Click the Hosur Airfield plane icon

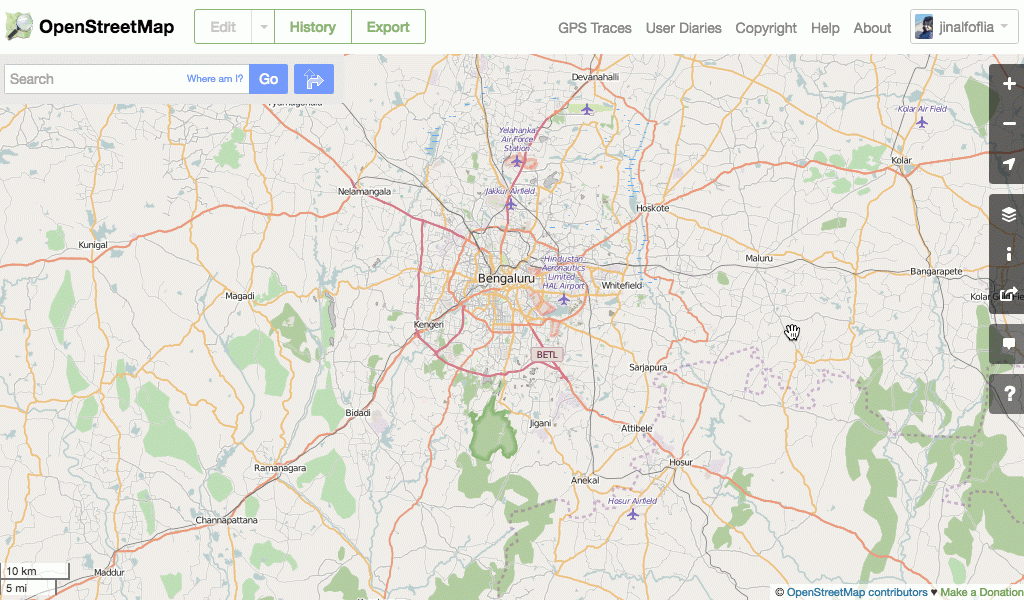pos(632,514)
